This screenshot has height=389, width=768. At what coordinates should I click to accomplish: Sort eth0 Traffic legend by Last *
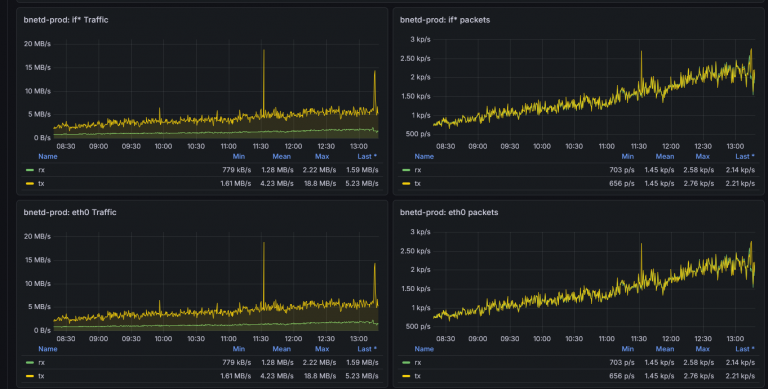tap(367, 349)
